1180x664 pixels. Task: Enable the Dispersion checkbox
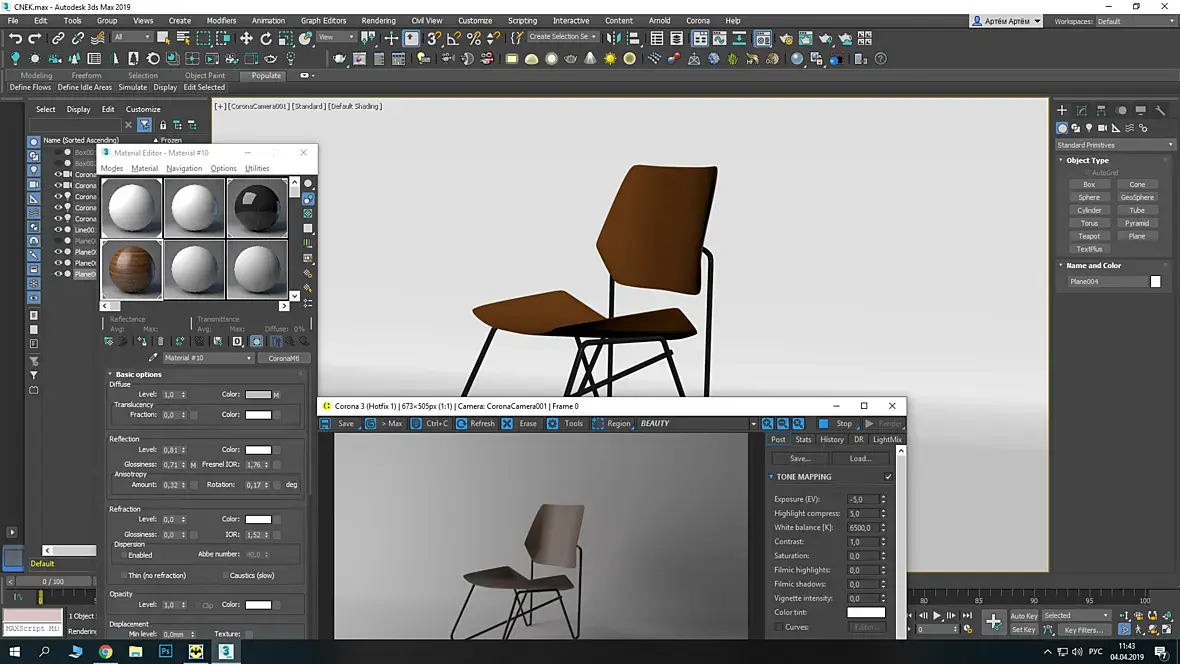(x=124, y=555)
